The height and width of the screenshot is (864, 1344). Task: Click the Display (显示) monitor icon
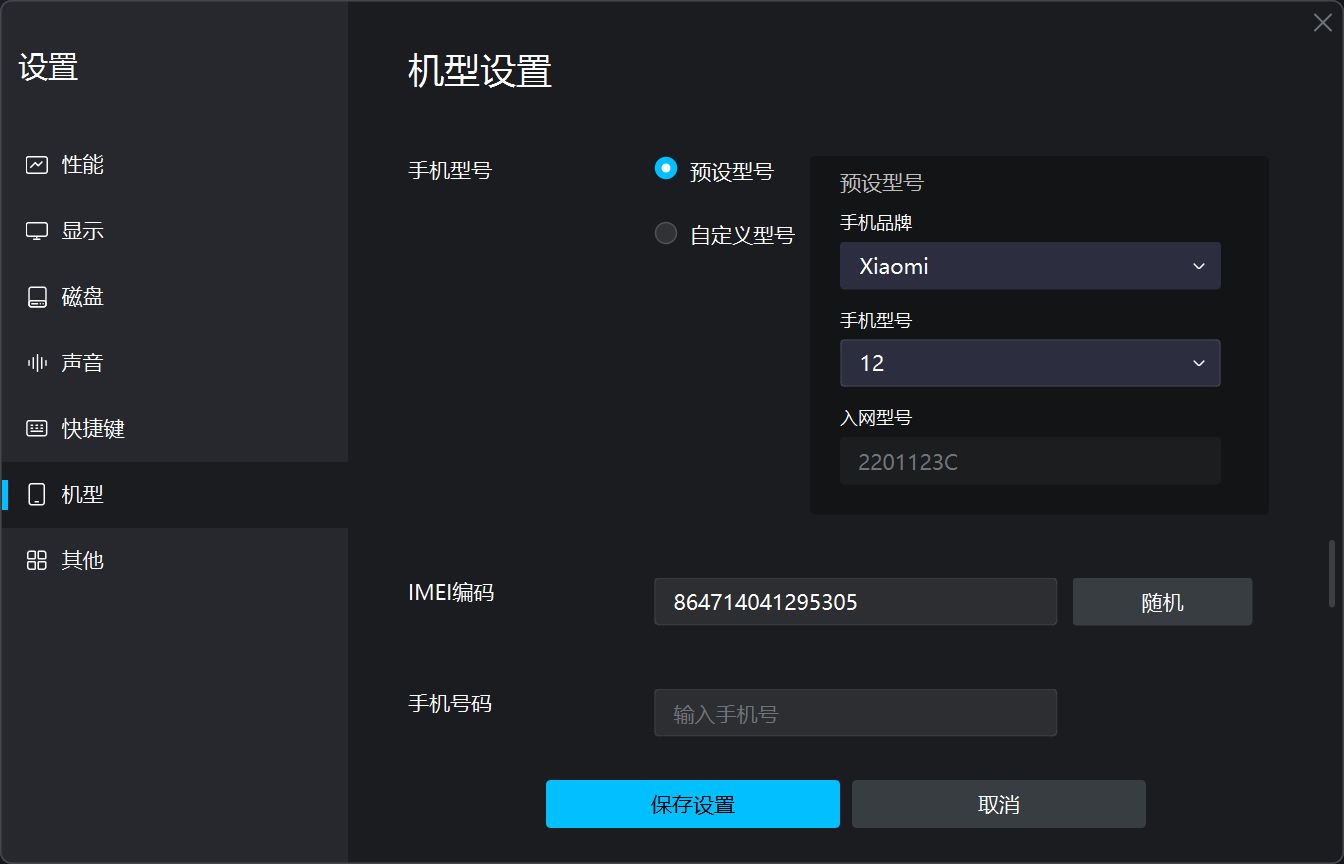point(37,231)
